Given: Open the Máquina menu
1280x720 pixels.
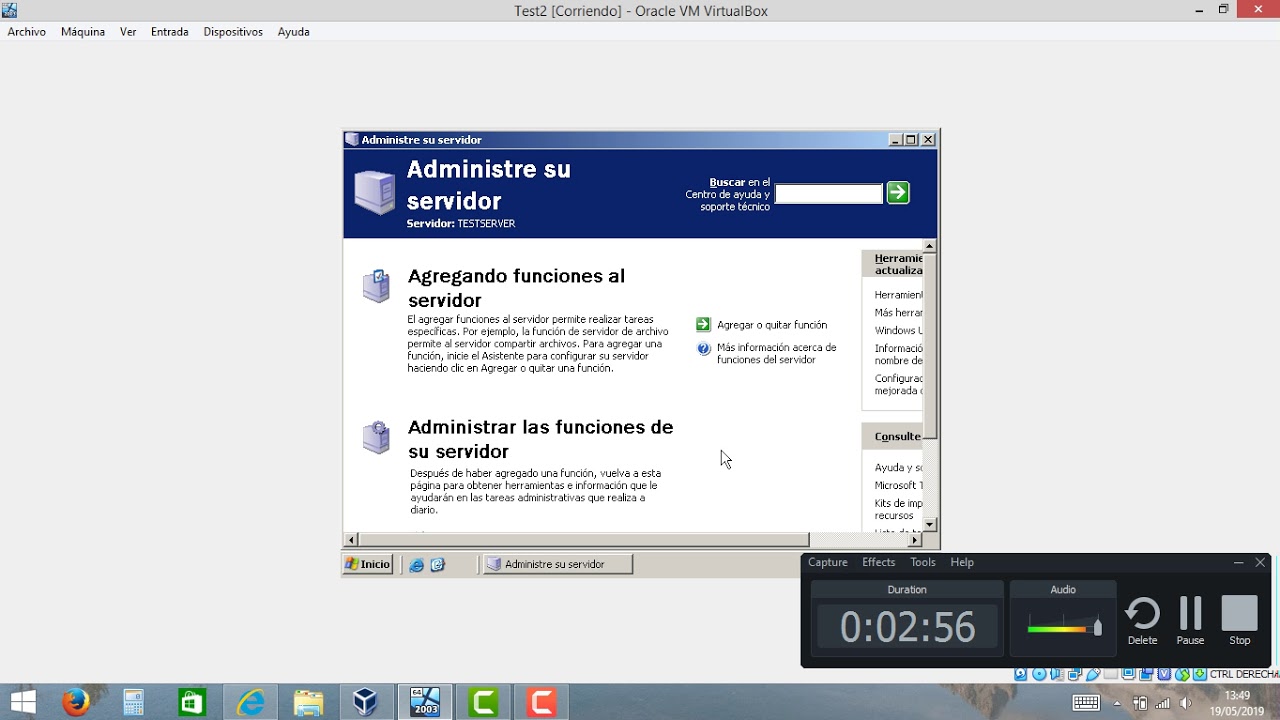Looking at the screenshot, I should pos(83,32).
